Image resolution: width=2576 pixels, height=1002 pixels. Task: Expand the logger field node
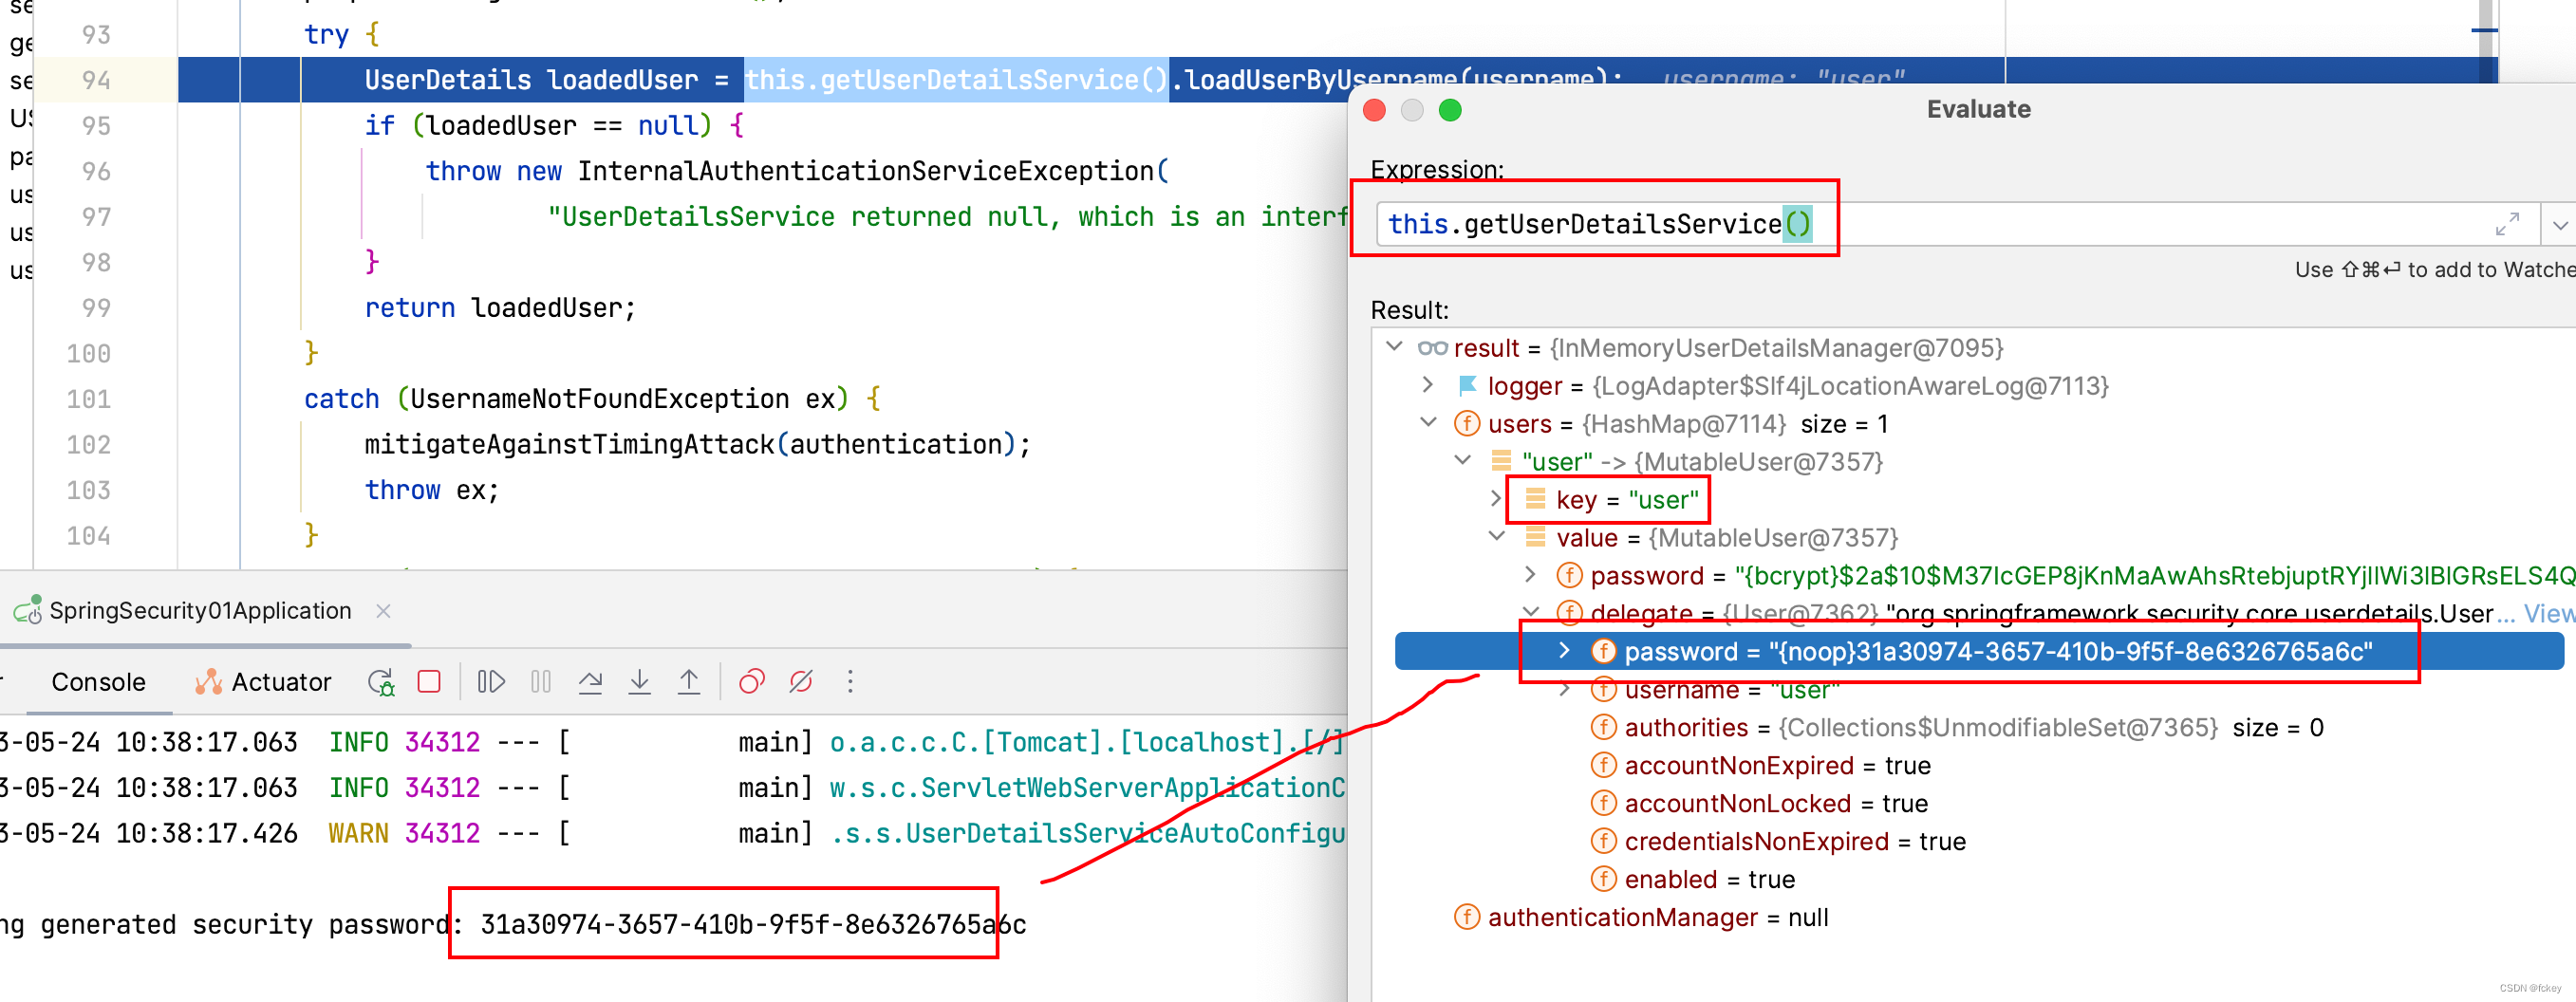point(1428,385)
